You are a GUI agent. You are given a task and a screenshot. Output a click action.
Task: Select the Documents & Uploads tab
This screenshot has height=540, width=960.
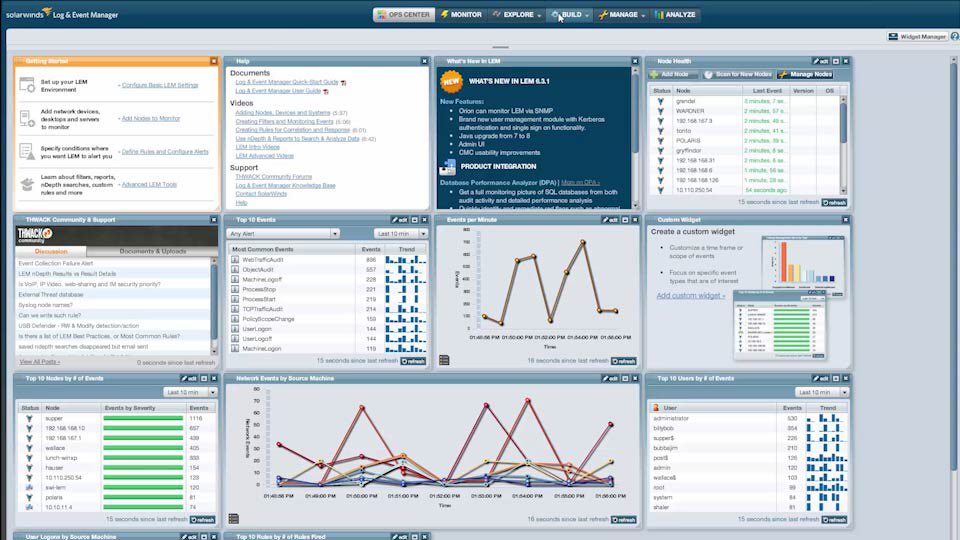coord(152,251)
